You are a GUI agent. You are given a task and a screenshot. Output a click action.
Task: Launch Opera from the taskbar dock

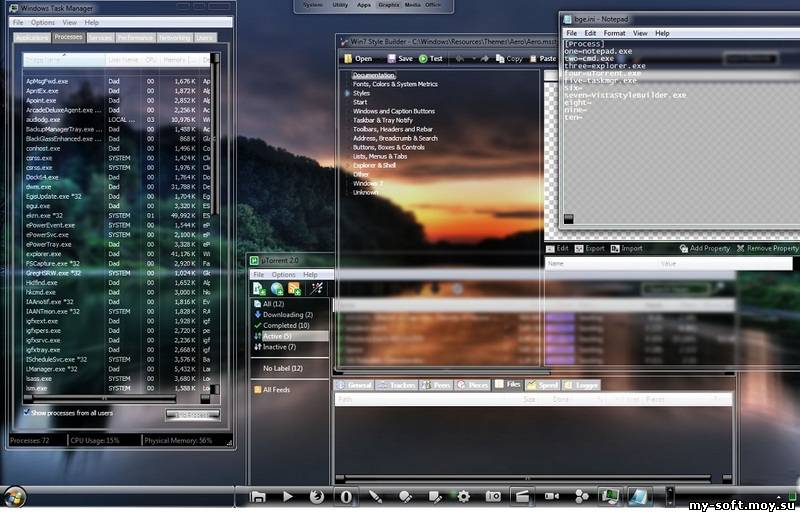pyautogui.click(x=346, y=496)
